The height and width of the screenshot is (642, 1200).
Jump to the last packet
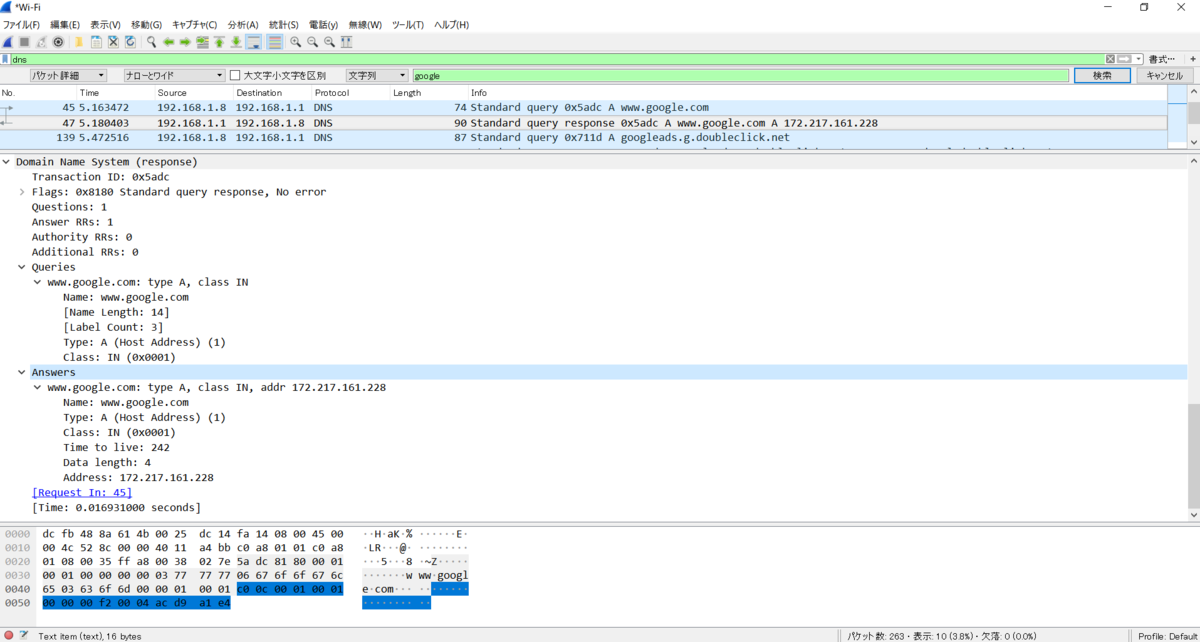(236, 42)
